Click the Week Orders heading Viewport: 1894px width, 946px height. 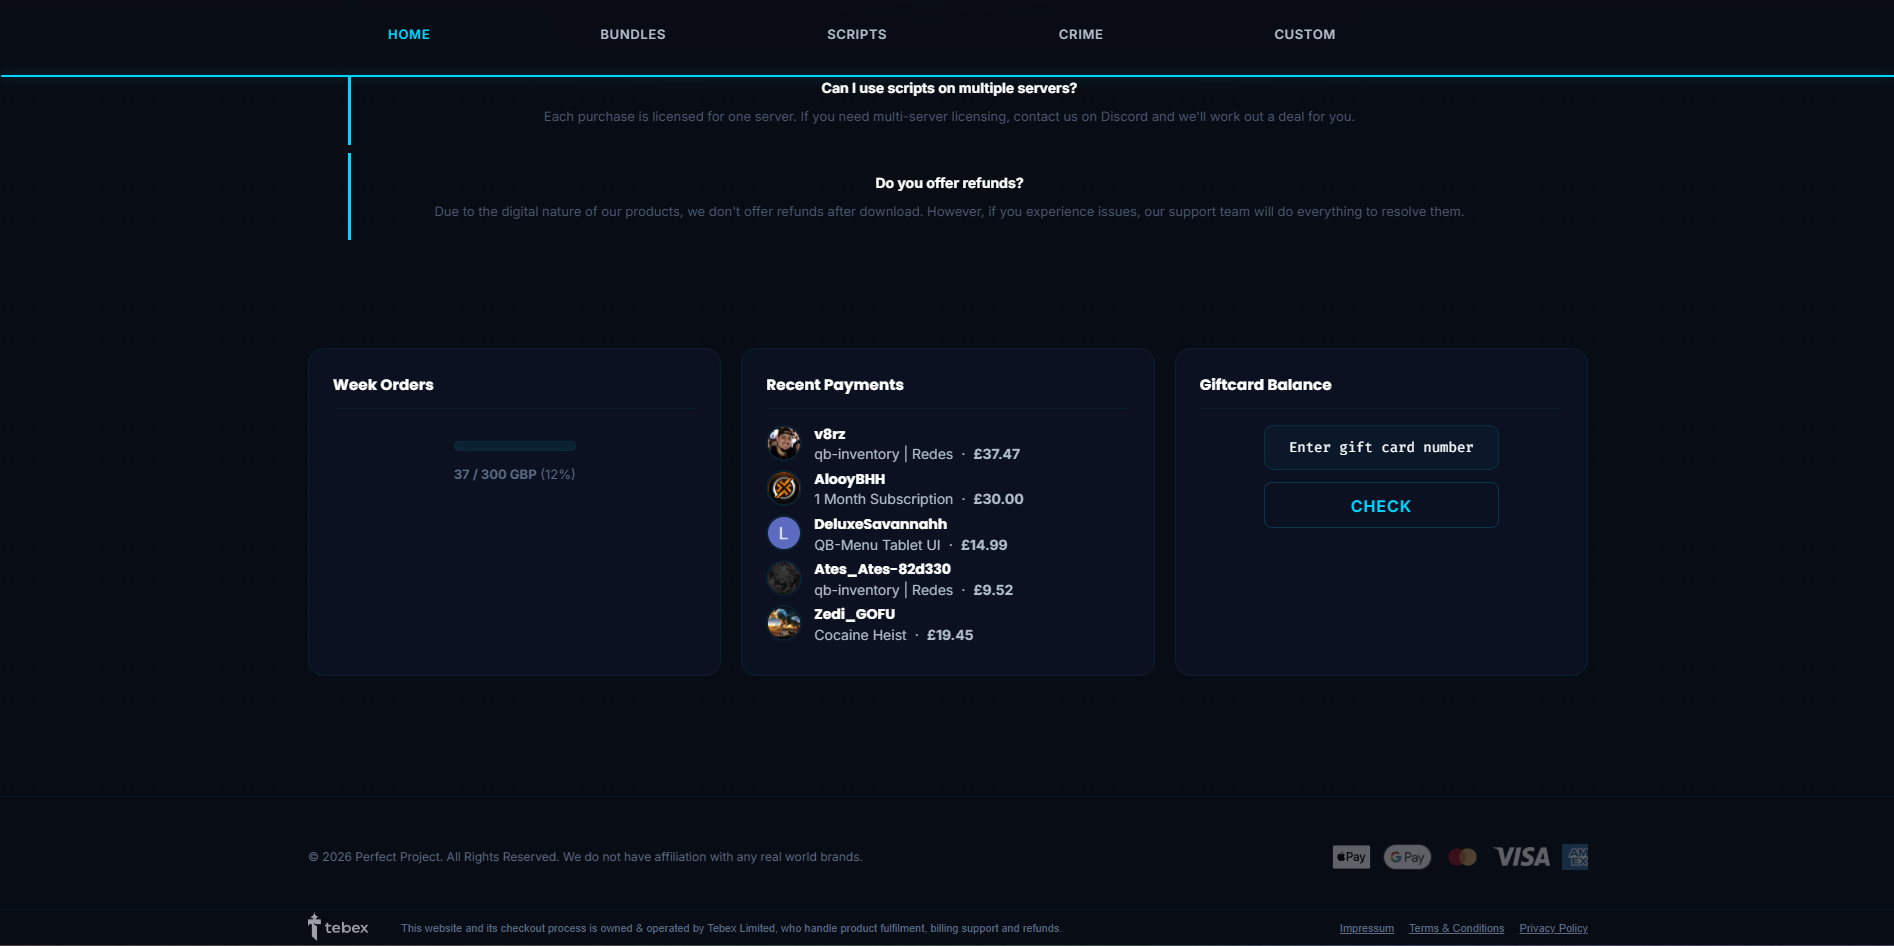383,385
